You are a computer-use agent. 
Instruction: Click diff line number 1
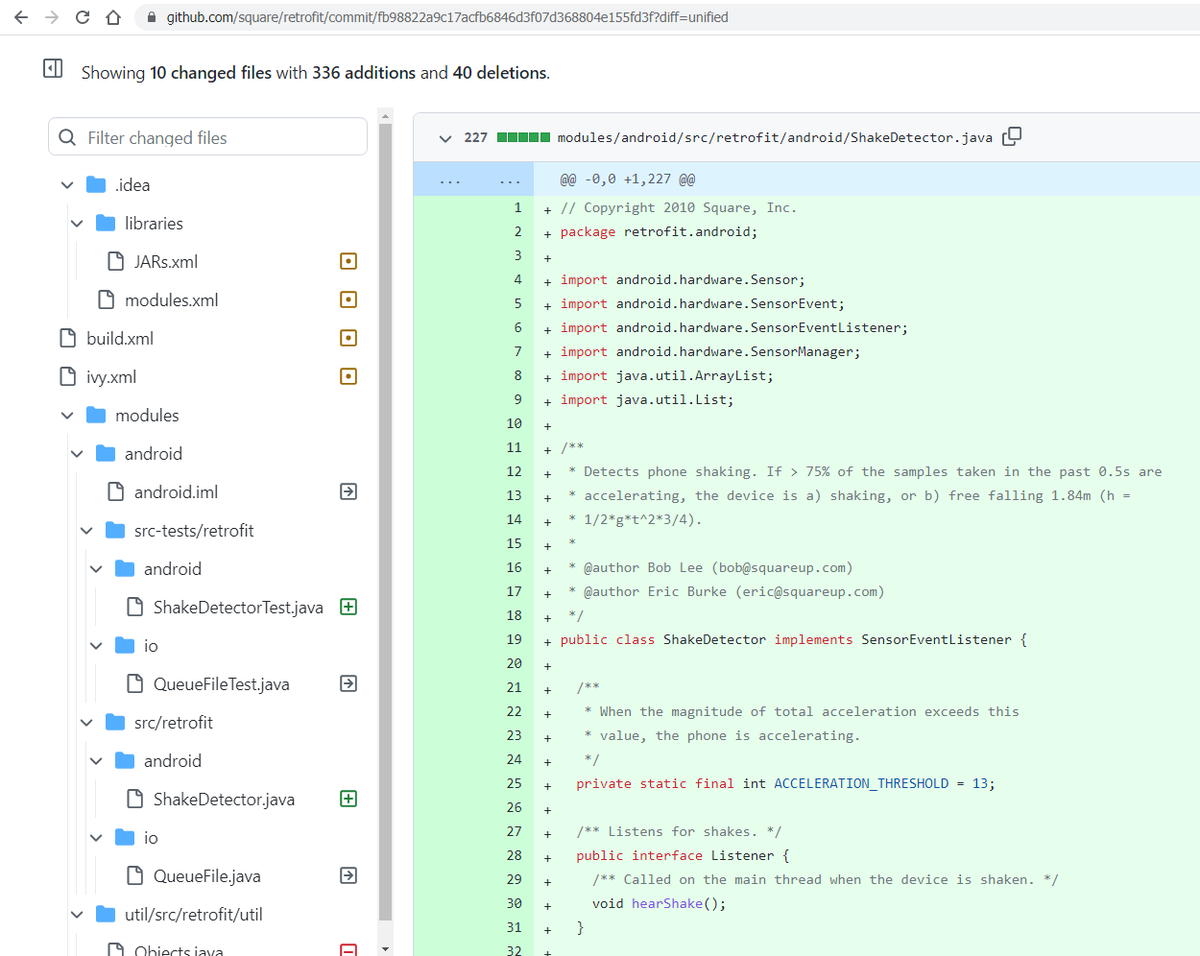tap(518, 207)
